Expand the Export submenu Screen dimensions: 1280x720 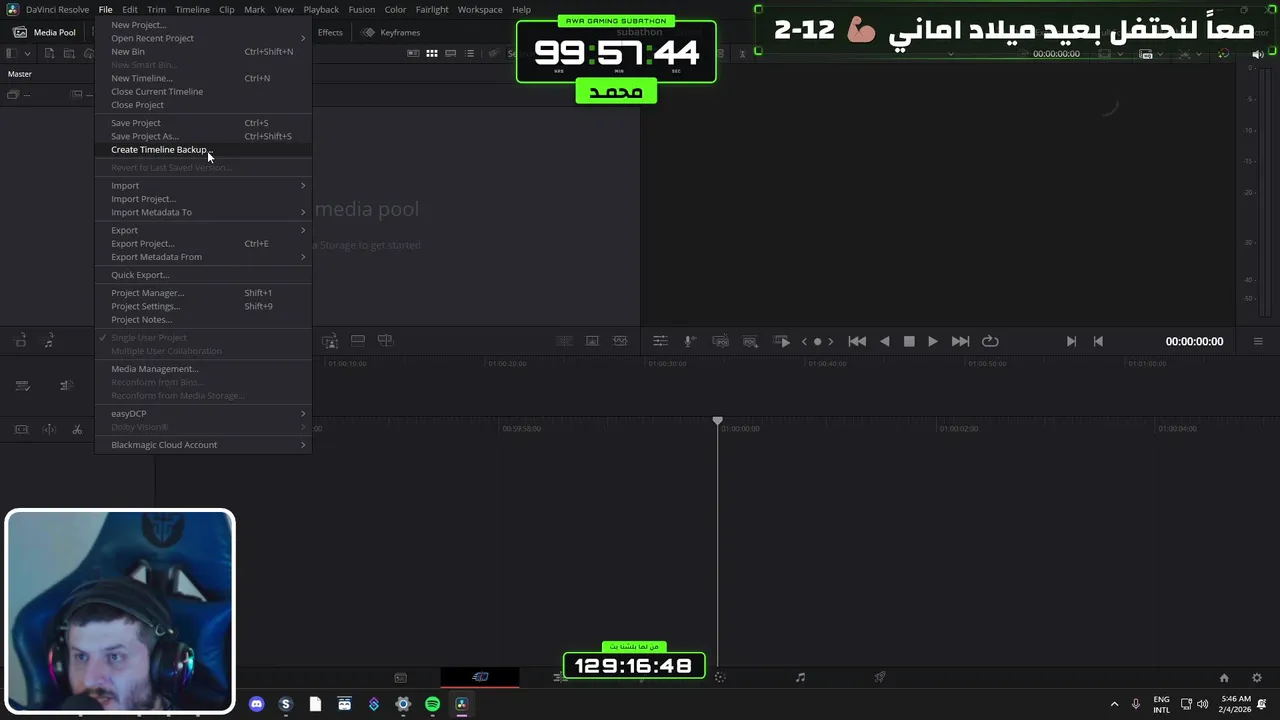[x=204, y=230]
